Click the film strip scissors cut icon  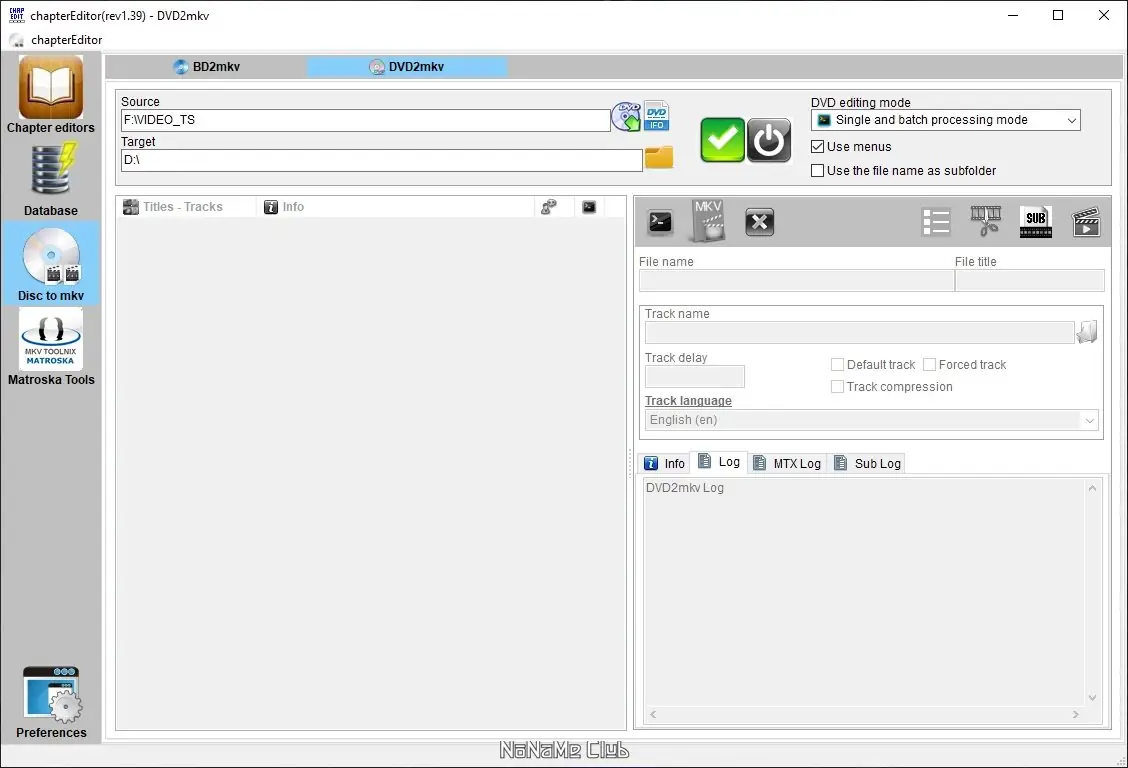(x=986, y=221)
